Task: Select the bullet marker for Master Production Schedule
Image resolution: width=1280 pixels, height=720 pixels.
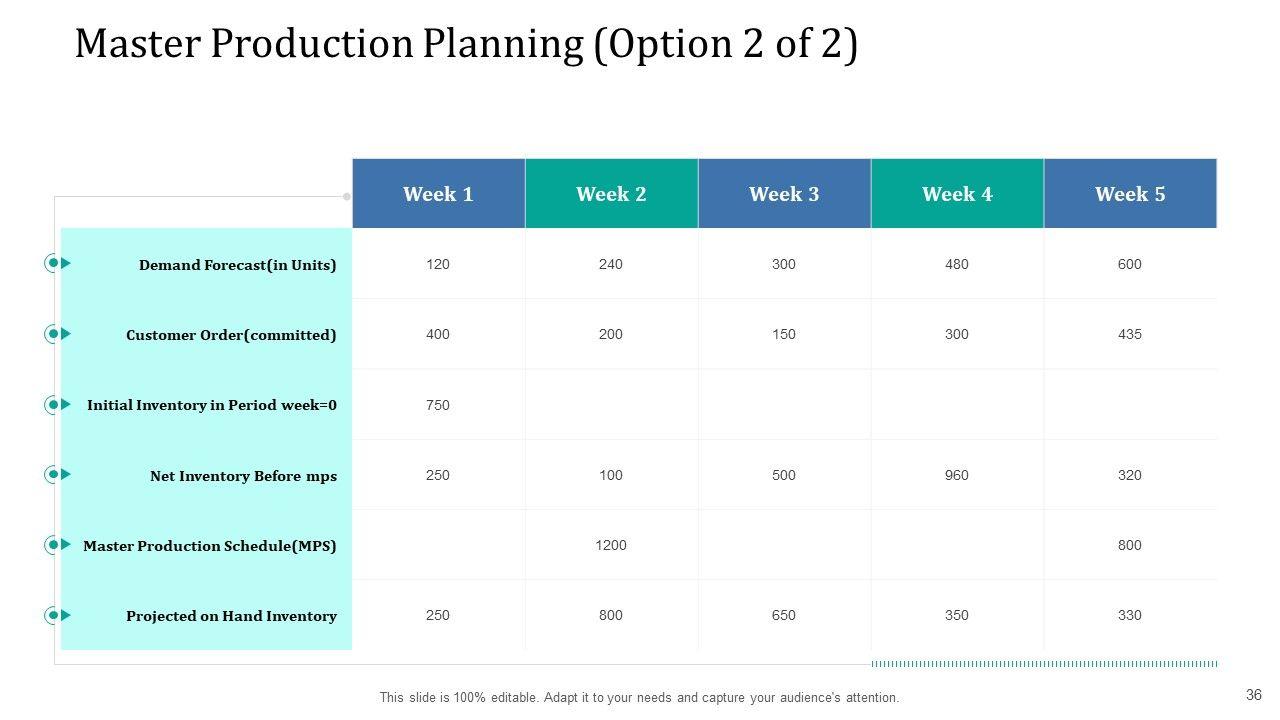Action: pyautogui.click(x=57, y=545)
